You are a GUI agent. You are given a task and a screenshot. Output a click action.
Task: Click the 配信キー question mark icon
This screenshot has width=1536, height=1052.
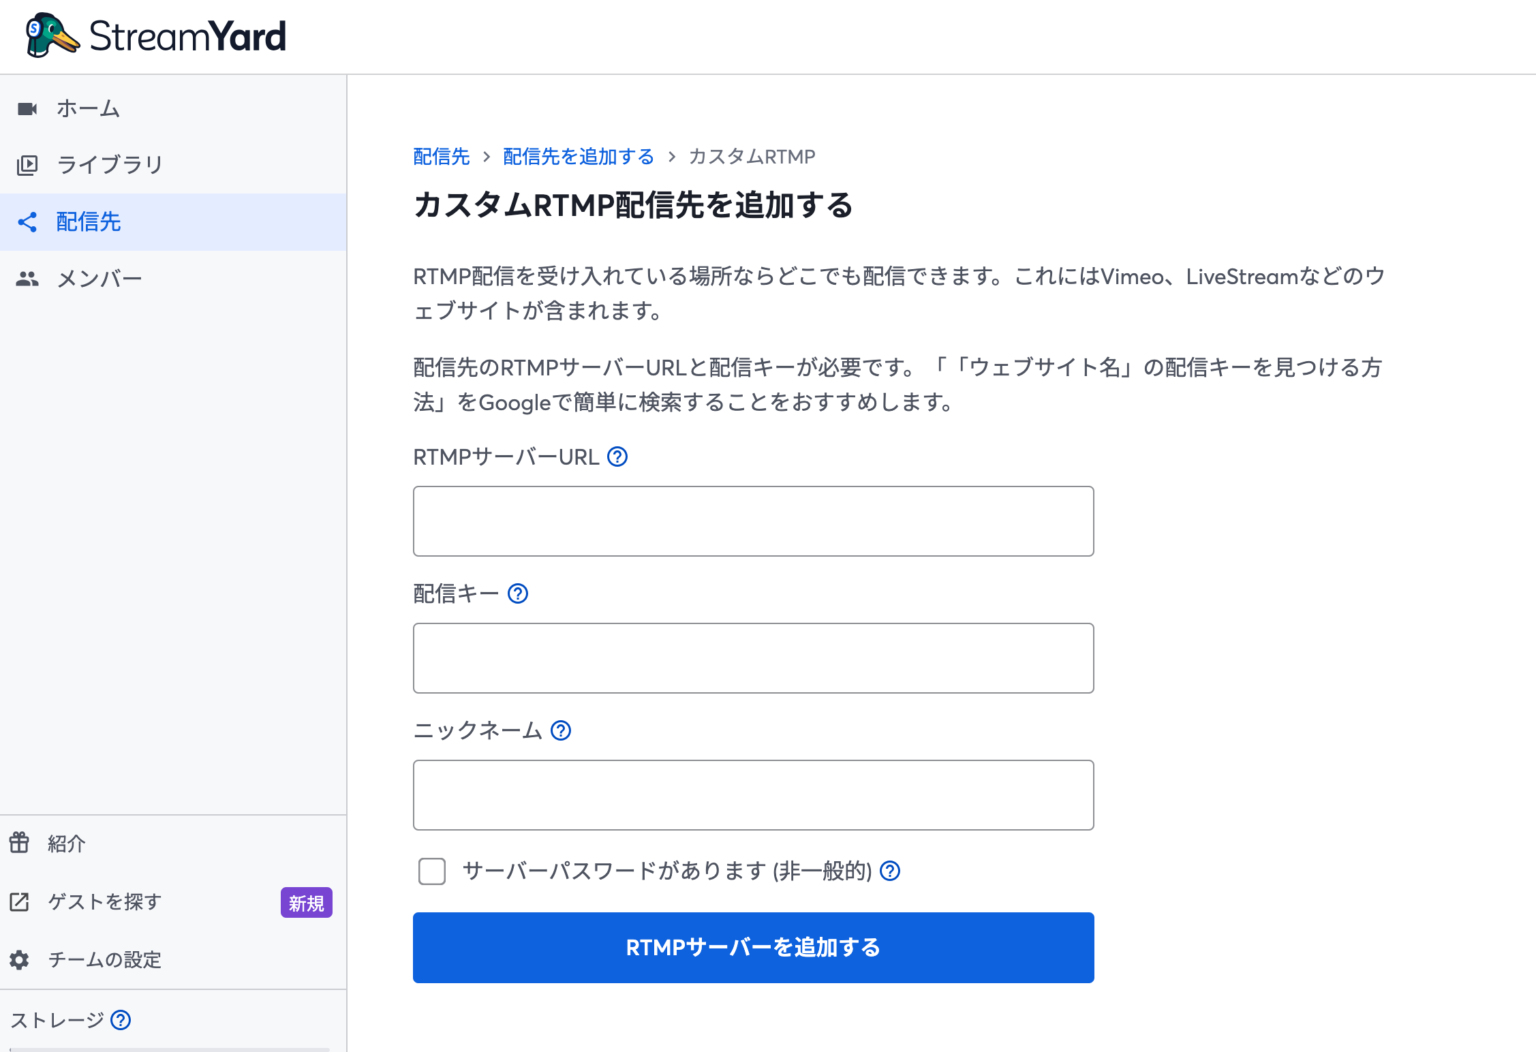(x=517, y=593)
